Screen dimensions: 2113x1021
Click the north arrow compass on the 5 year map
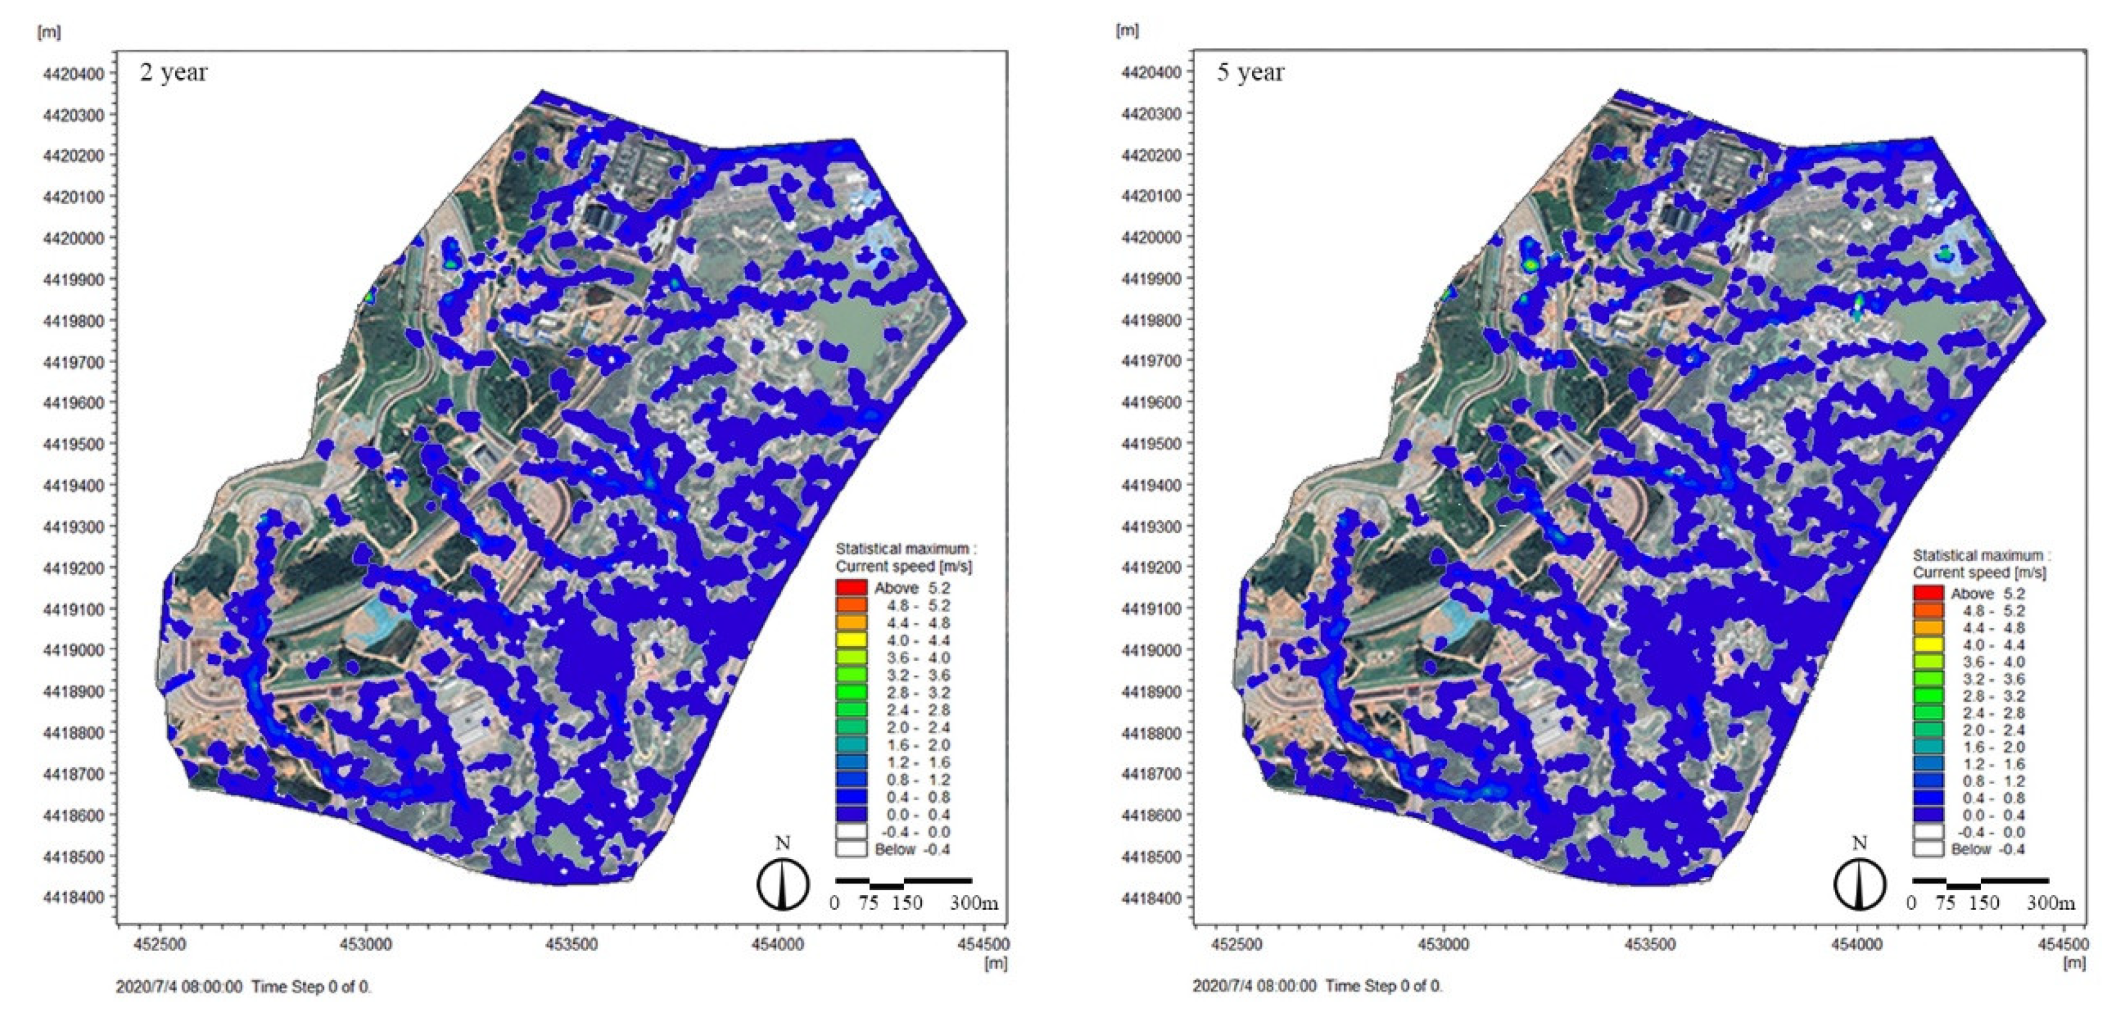coord(1859,884)
